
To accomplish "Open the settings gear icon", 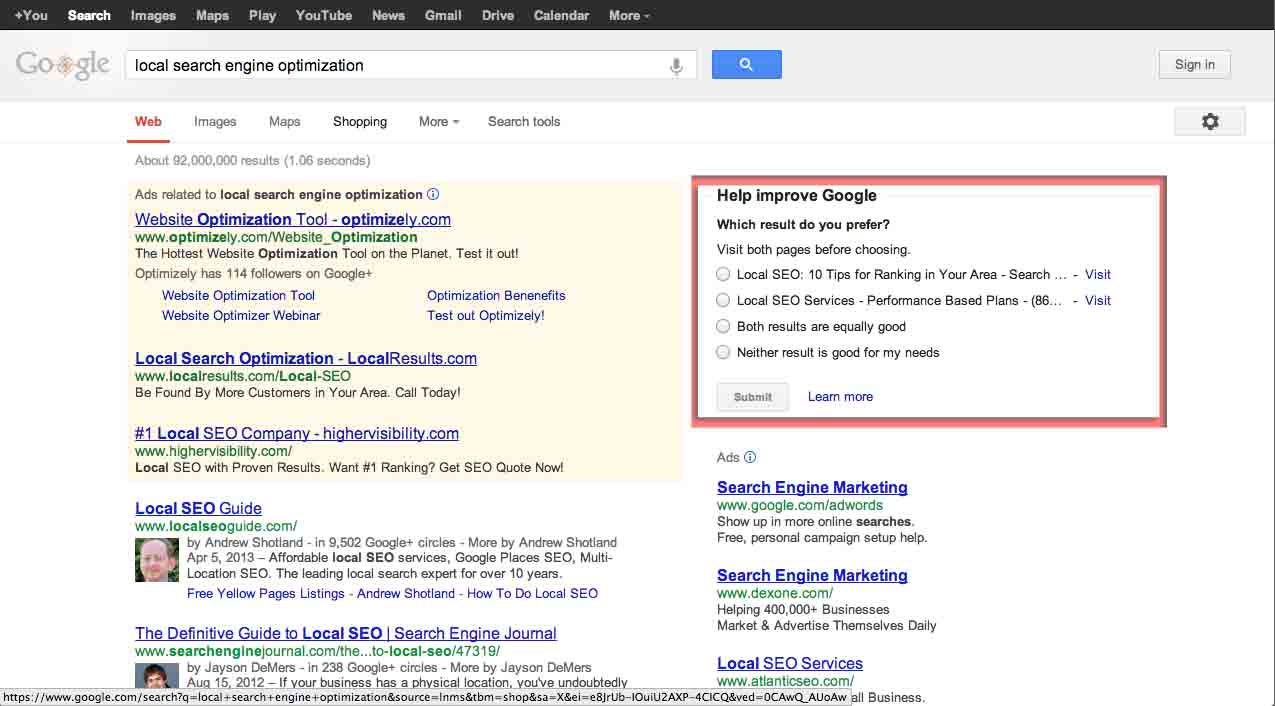I will click(x=1210, y=122).
